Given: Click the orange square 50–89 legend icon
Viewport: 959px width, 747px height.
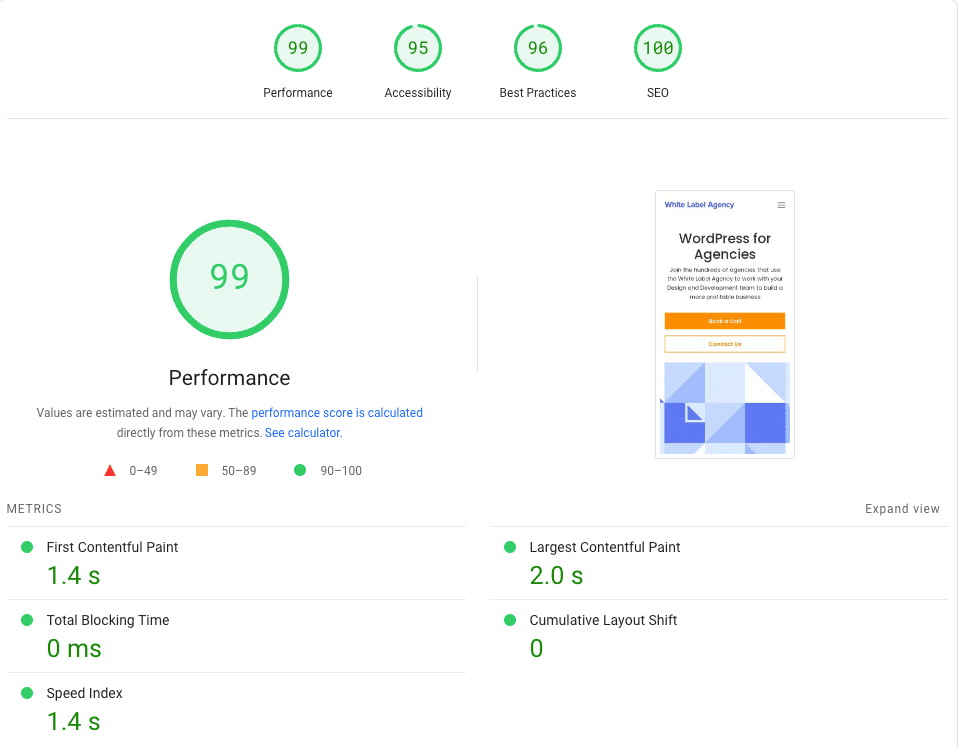Looking at the screenshot, I should 202,470.
